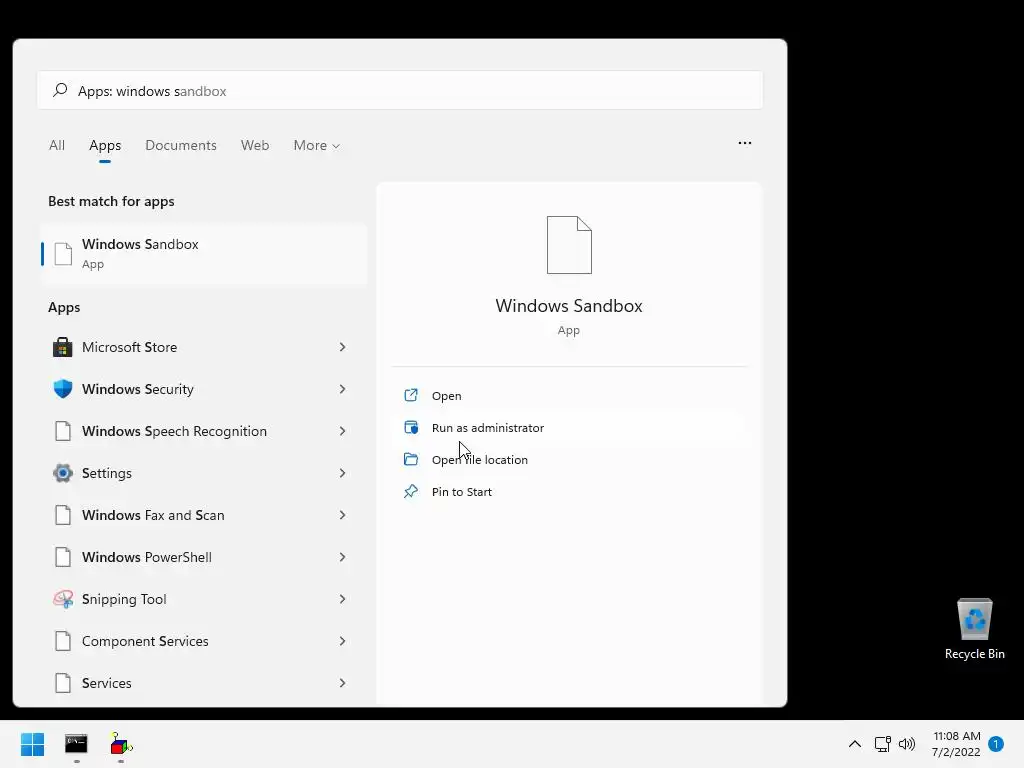Expand Windows Fax and Scan chevron
Image resolution: width=1024 pixels, height=768 pixels.
click(x=342, y=515)
